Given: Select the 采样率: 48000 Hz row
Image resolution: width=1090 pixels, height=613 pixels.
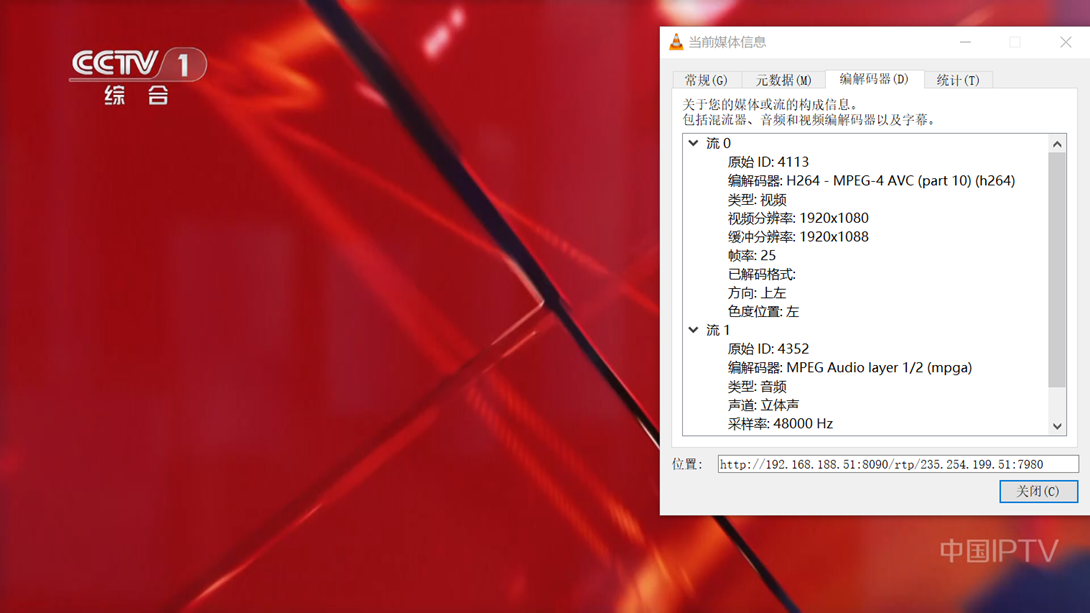Looking at the screenshot, I should coord(780,424).
